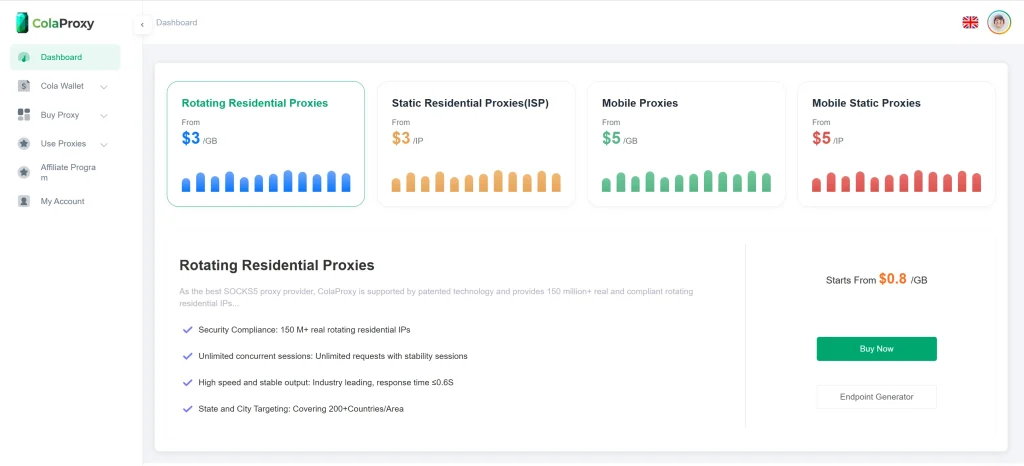
Task: Open the Buy Proxy menu item
Action: (65, 115)
